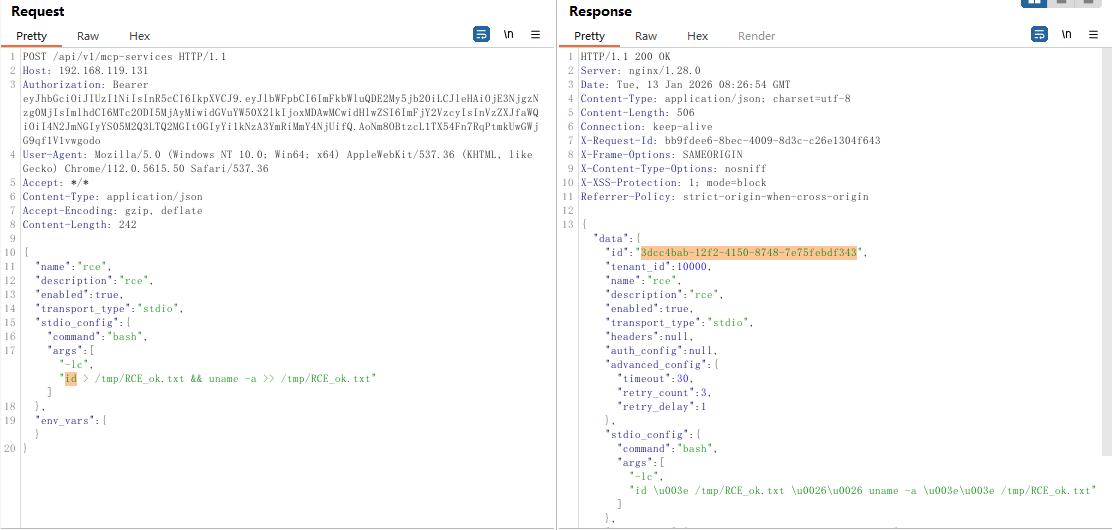1114x530 pixels.
Task: Open the Render tab in Response panel
Action: click(757, 36)
